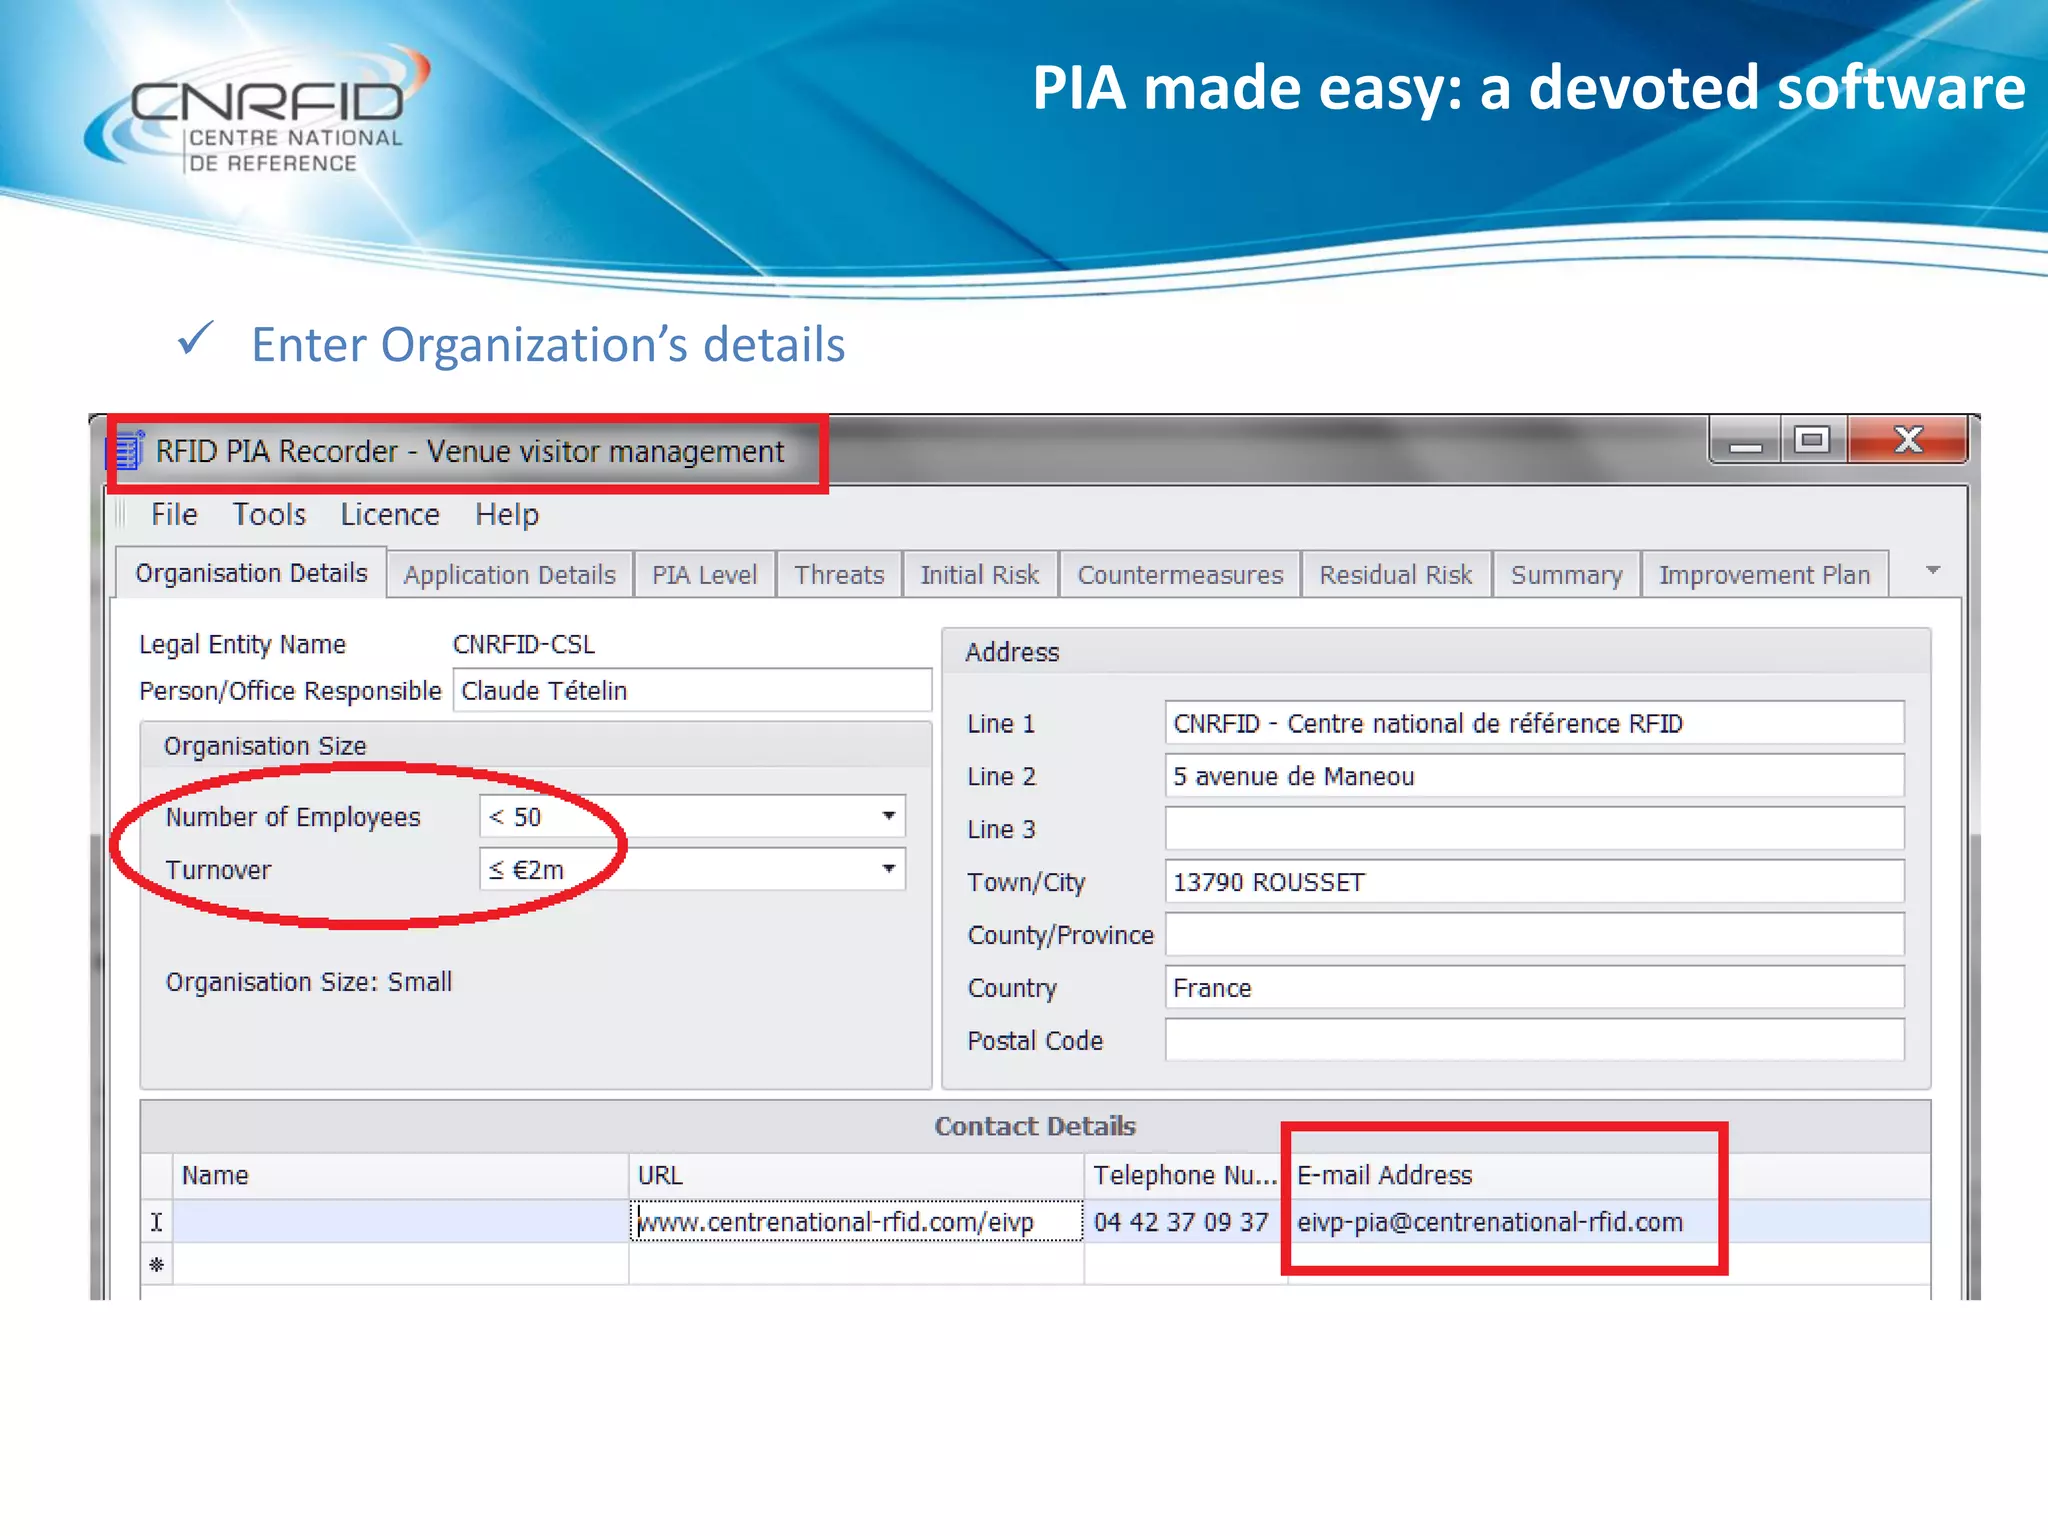Click the Person/Office Responsible field
The height and width of the screenshot is (1536, 2048).
pyautogui.click(x=692, y=690)
